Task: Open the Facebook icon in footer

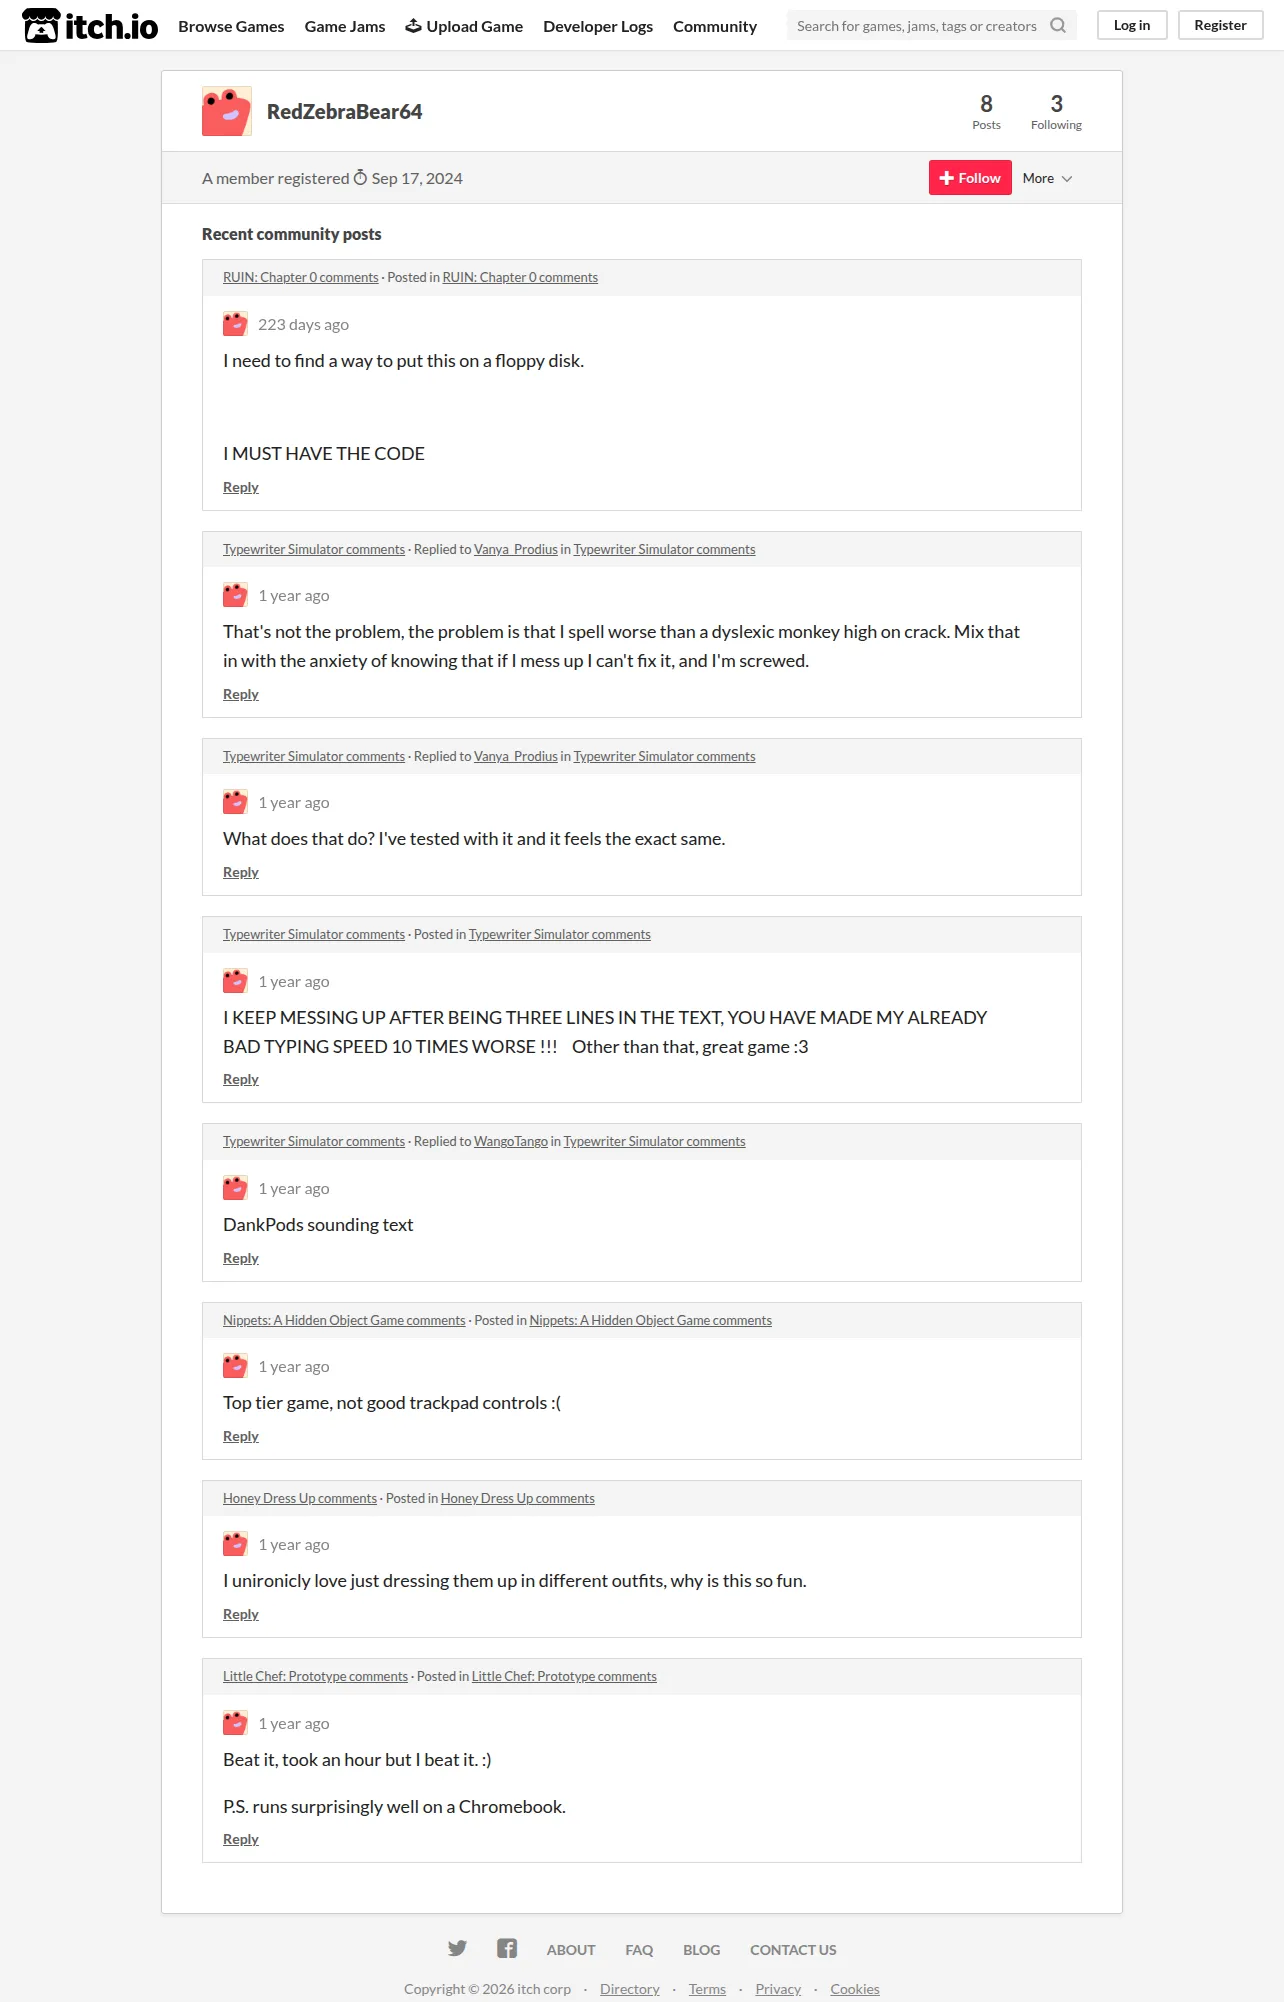Action: pyautogui.click(x=507, y=1948)
